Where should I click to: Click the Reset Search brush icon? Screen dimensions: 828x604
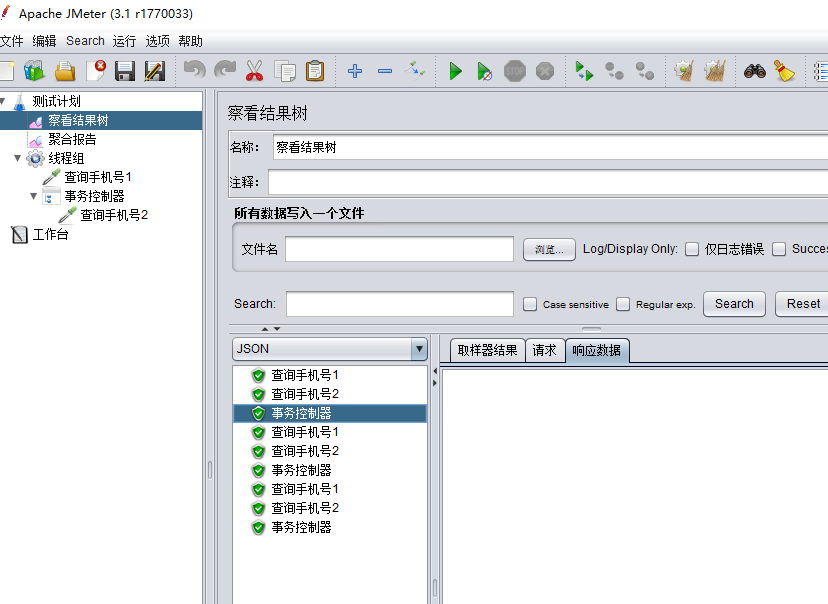pos(784,71)
